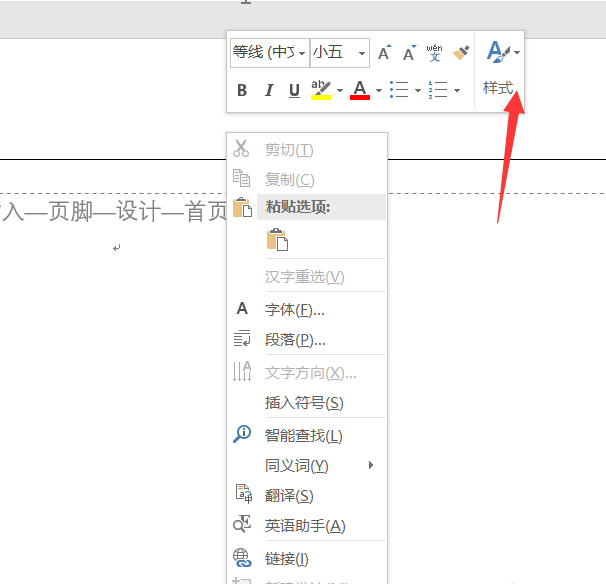The width and height of the screenshot is (606, 584).
Task: Open the 段落(P)... paragraph dialog
Action: 307,340
